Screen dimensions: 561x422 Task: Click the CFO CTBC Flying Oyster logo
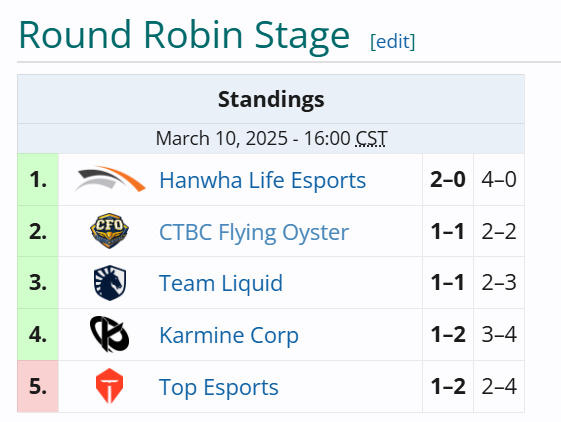pyautogui.click(x=109, y=231)
